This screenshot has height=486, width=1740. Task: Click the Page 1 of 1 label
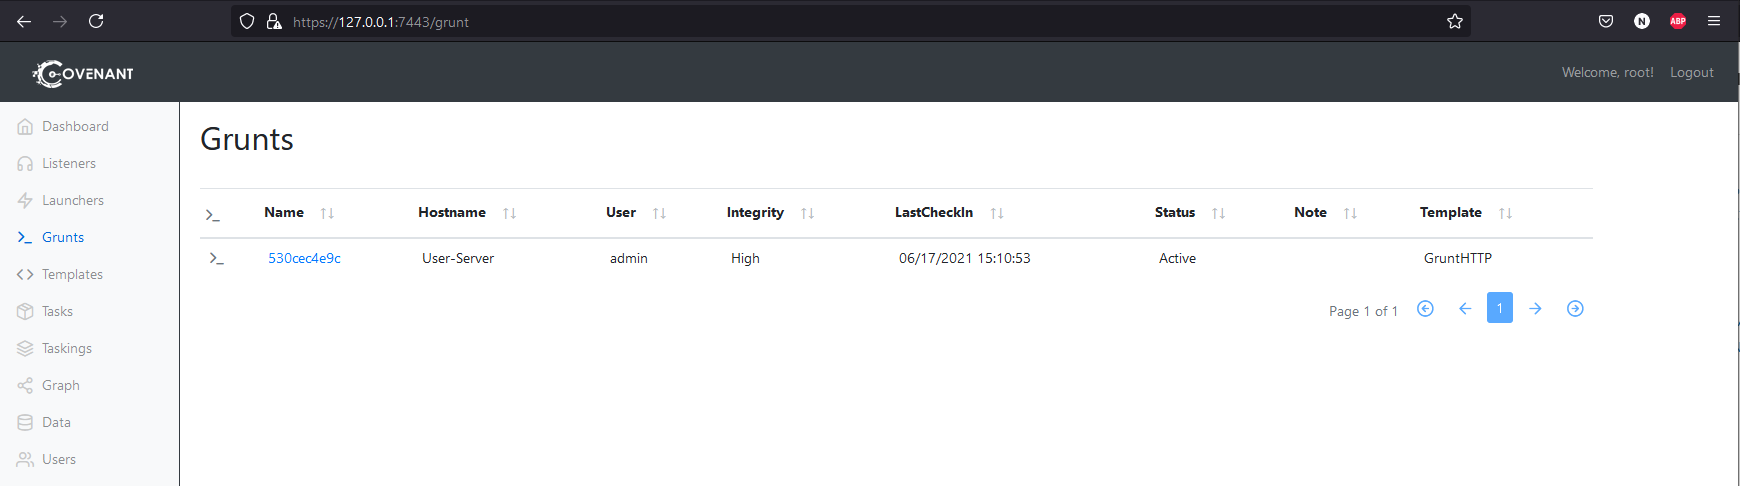point(1363,311)
